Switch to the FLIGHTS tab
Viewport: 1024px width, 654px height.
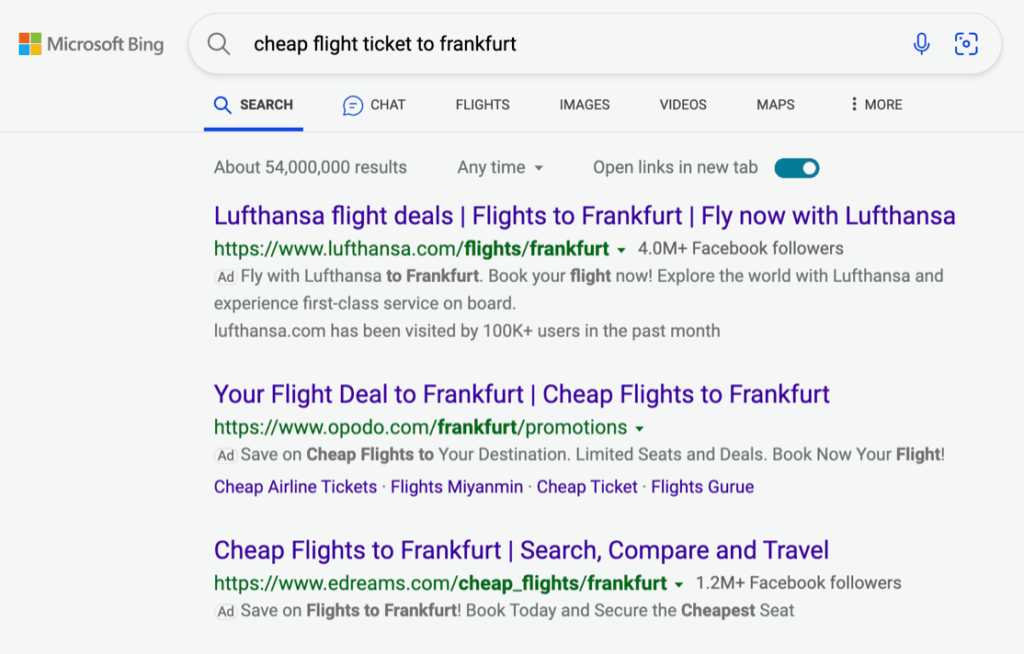click(482, 104)
